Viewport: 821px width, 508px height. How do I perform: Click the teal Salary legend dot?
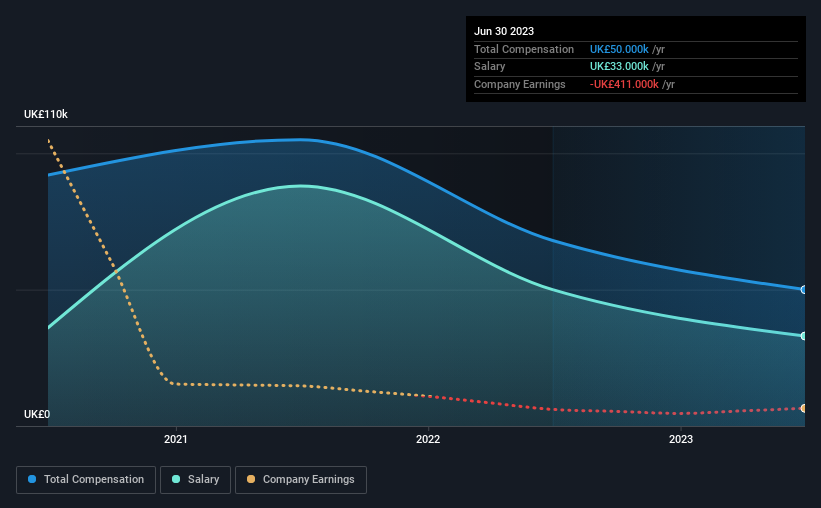176,479
